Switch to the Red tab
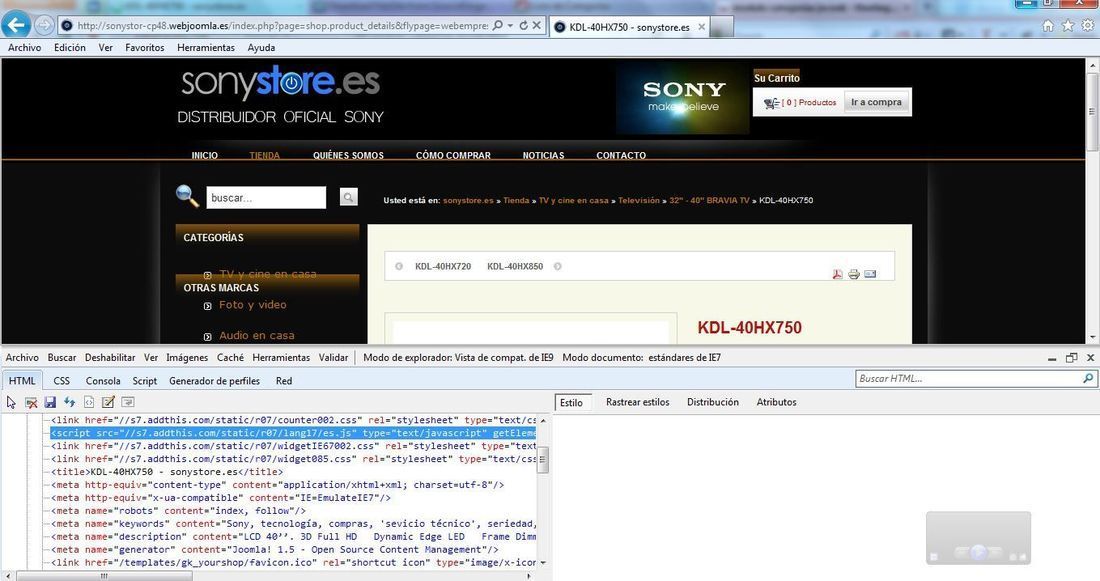This screenshot has width=1100, height=581. pyautogui.click(x=283, y=381)
